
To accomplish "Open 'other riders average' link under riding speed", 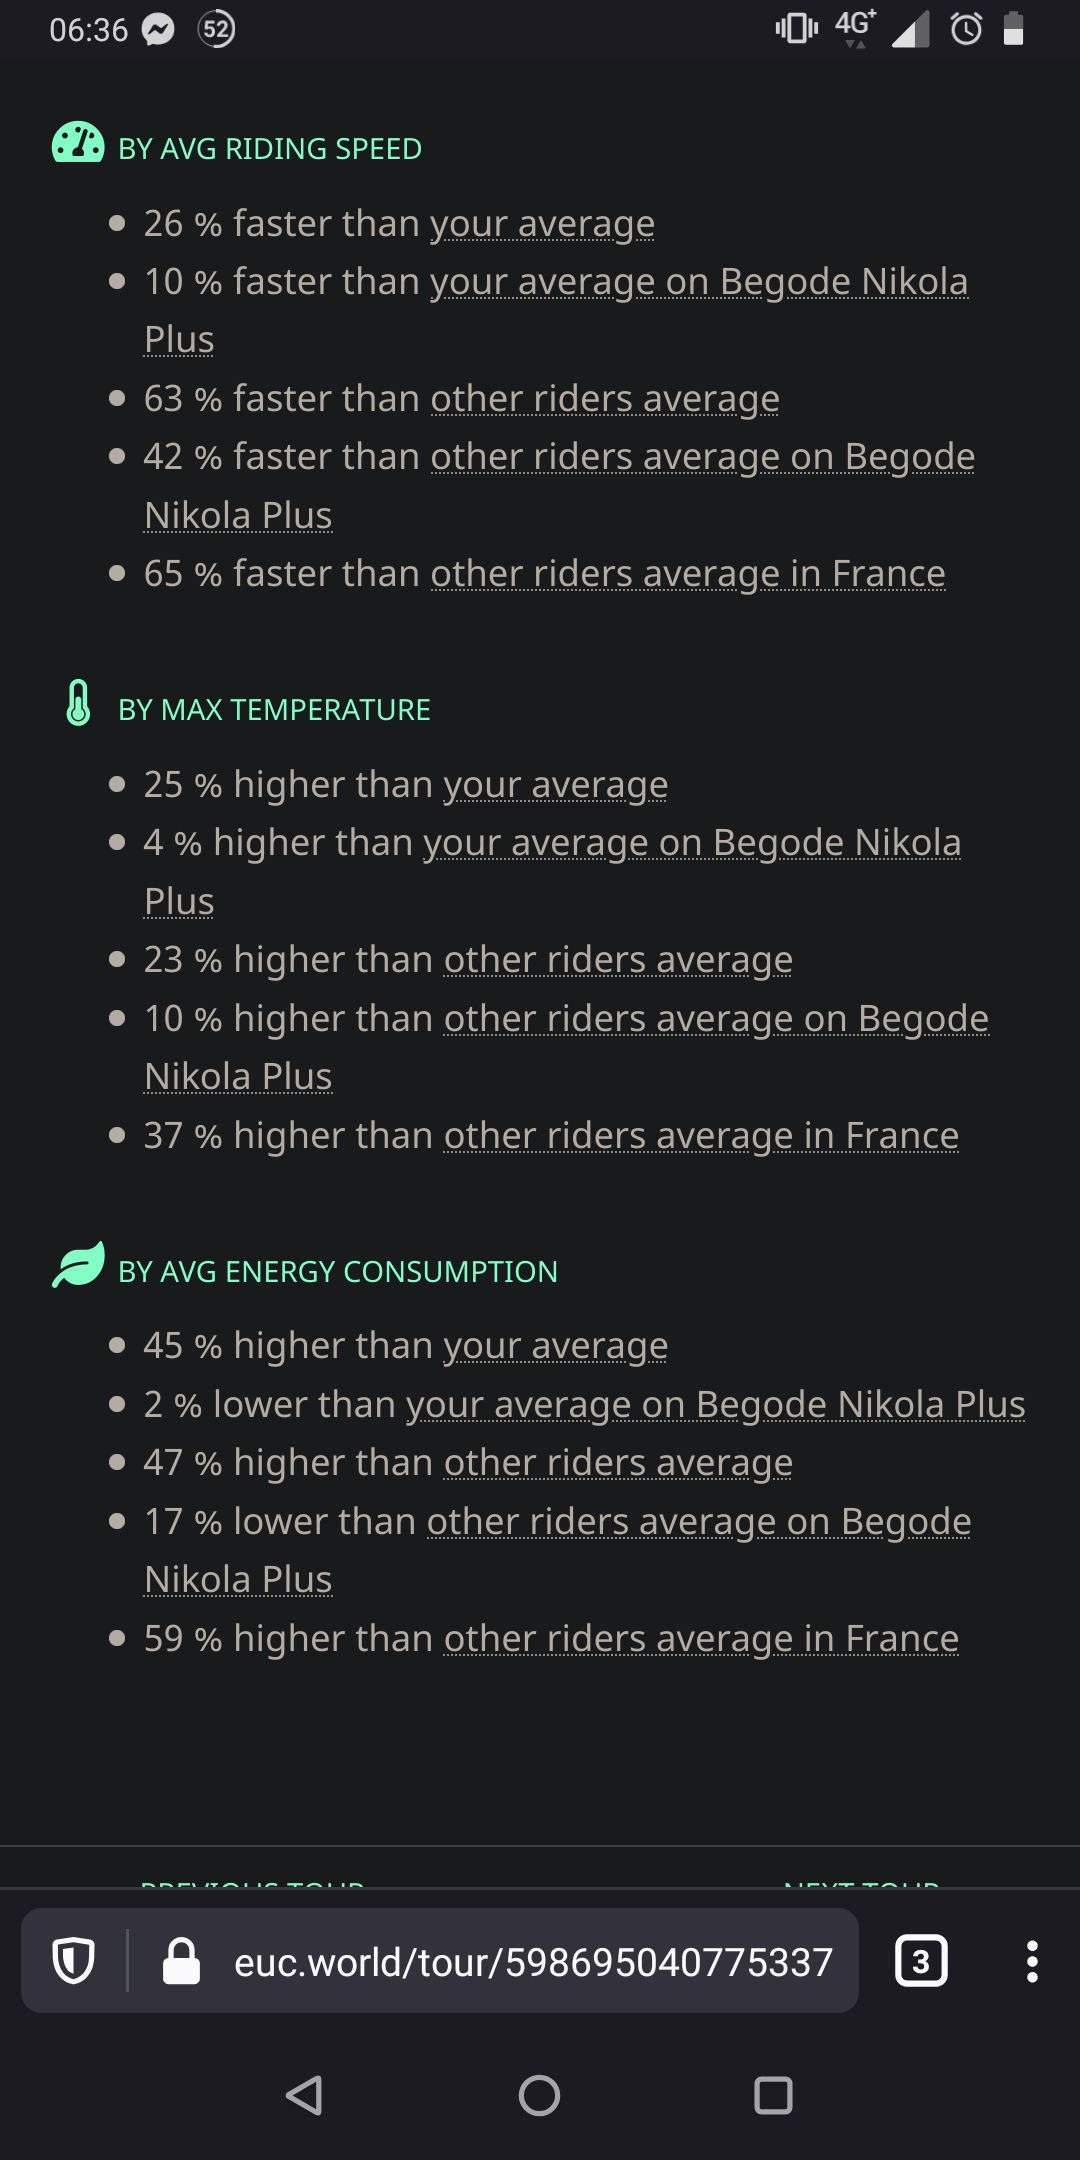I will coord(605,399).
